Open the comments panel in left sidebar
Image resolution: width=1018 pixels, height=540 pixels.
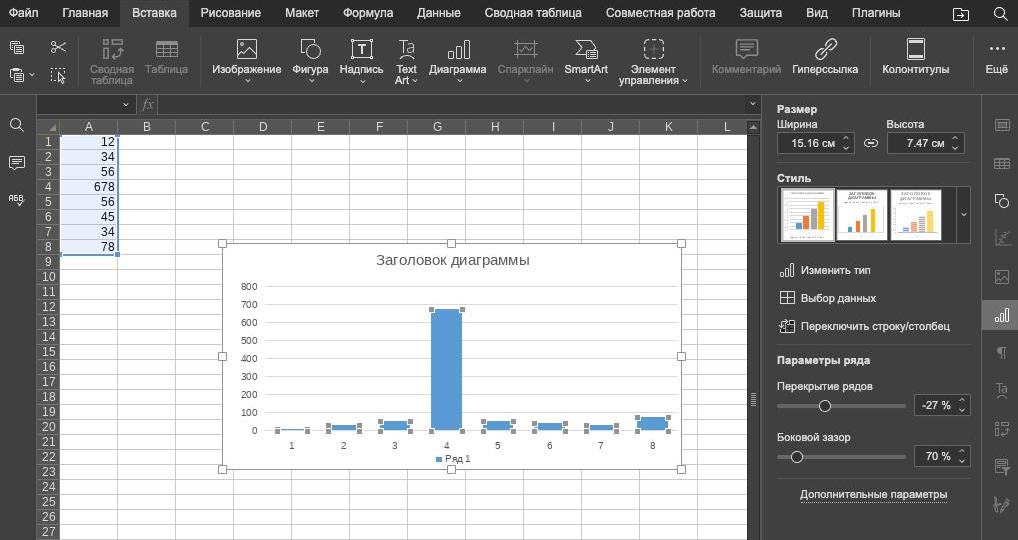(17, 162)
